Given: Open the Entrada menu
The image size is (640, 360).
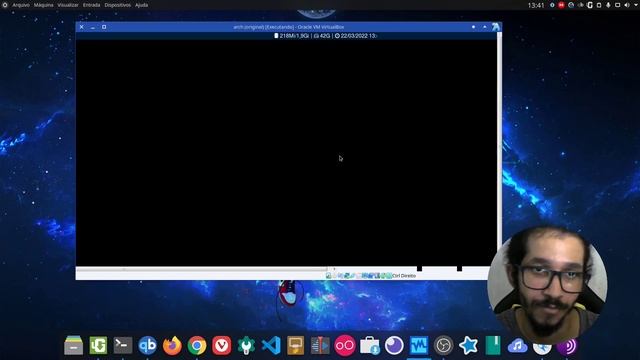Looking at the screenshot, I should pos(91,5).
